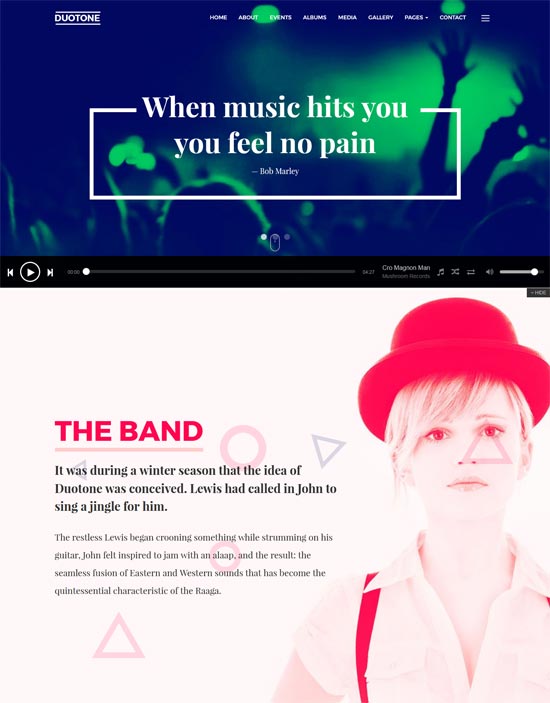
Task: Toggle shuffle playback
Action: point(455,272)
